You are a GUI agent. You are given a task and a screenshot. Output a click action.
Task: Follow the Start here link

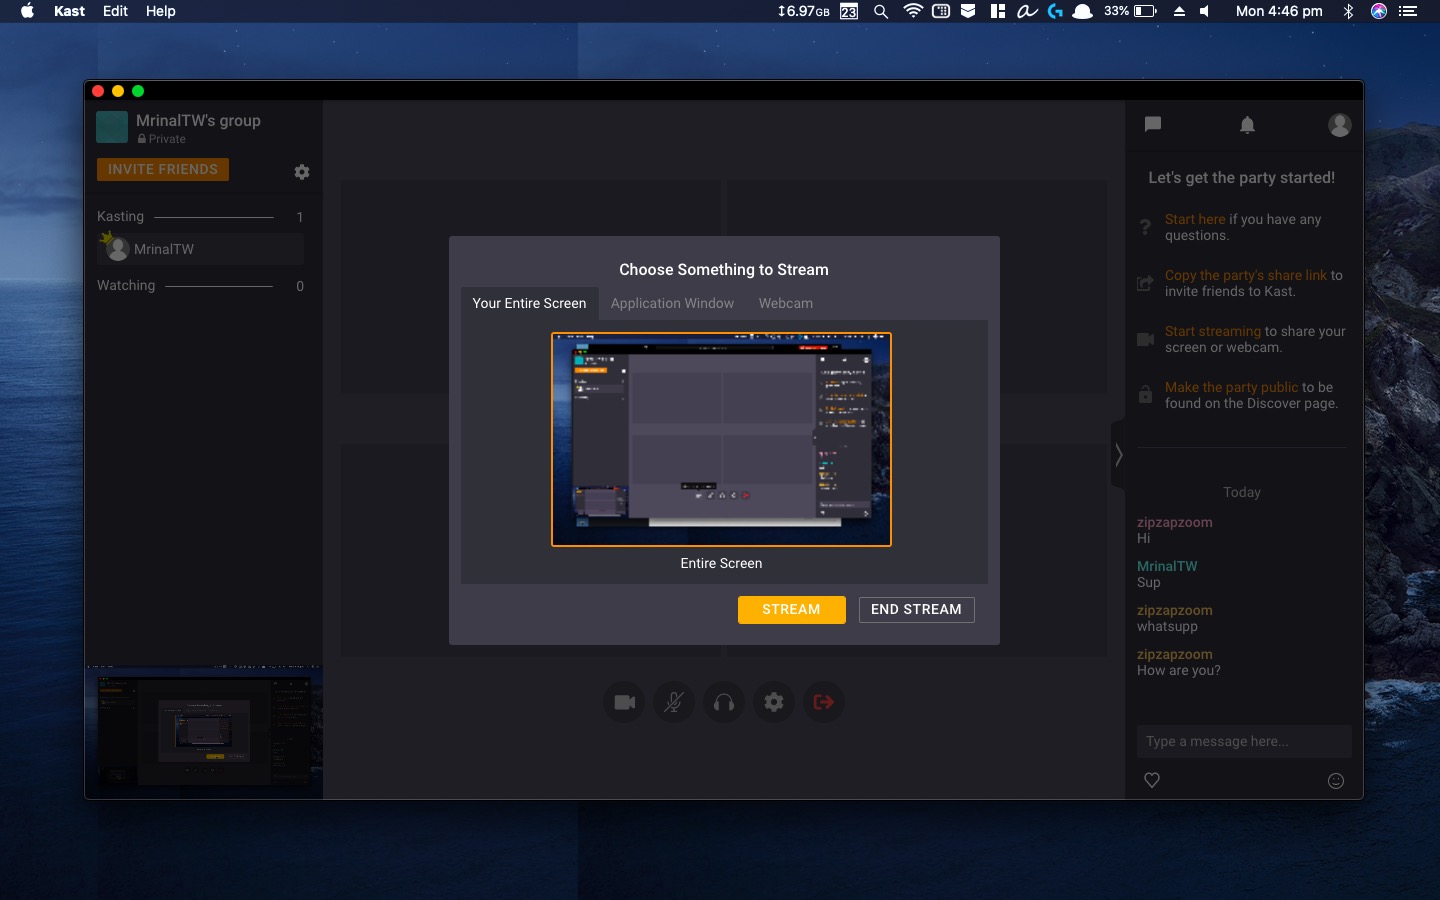[1194, 219]
